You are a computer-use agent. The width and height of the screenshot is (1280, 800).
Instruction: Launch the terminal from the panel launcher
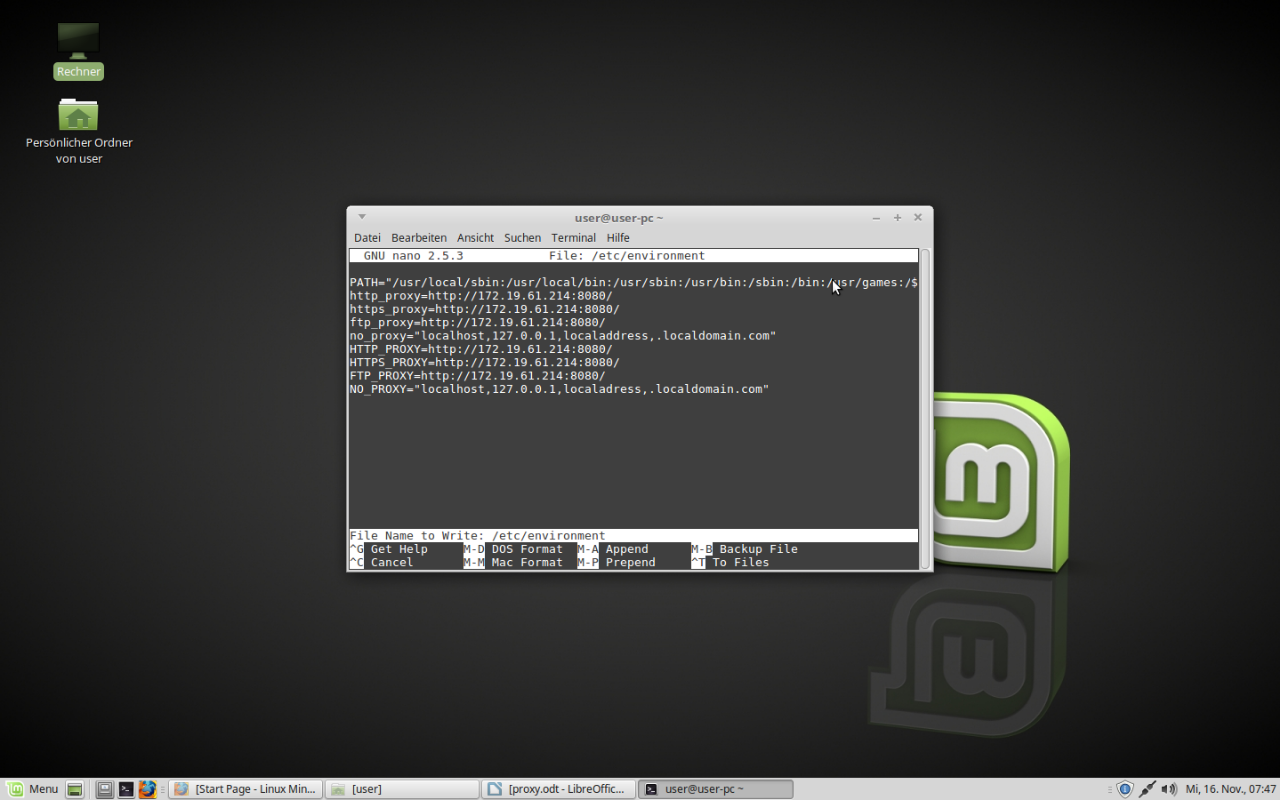126,789
